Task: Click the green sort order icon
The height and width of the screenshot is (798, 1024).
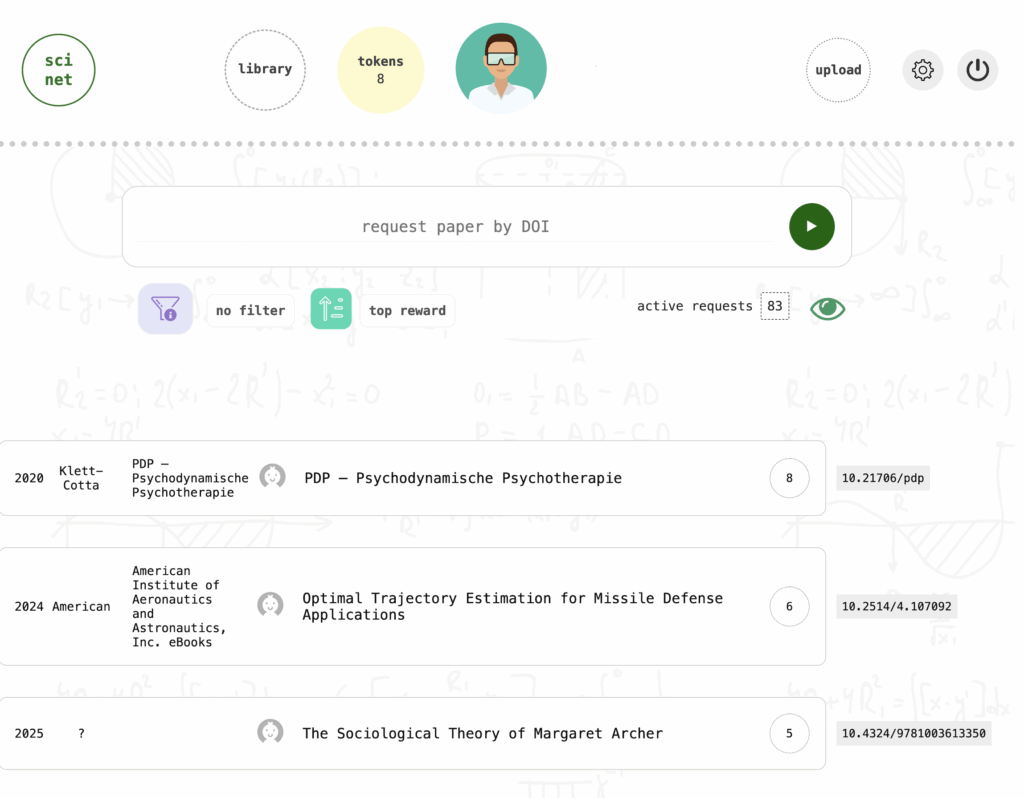Action: 331,309
